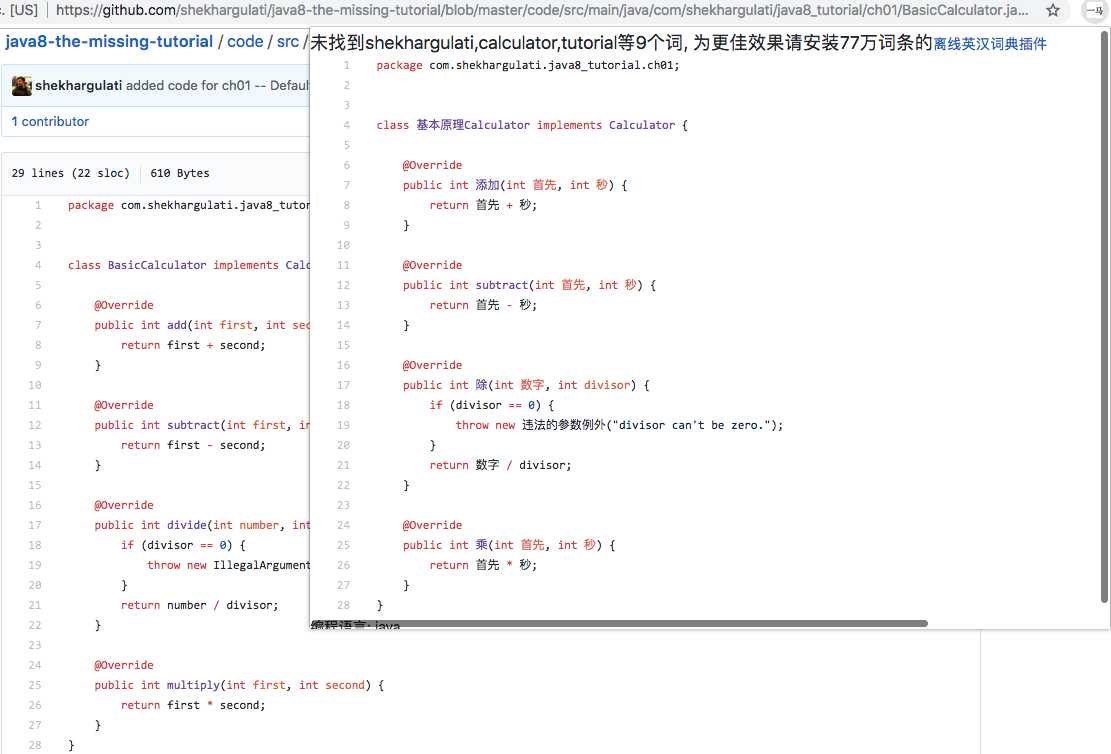The height and width of the screenshot is (754, 1111).
Task: Click 'return 首先 - 秒;' in popup
Action: point(483,305)
